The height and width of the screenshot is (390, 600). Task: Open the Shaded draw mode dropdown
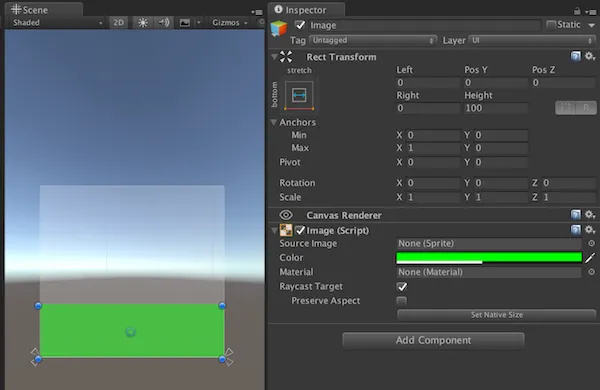pos(57,23)
